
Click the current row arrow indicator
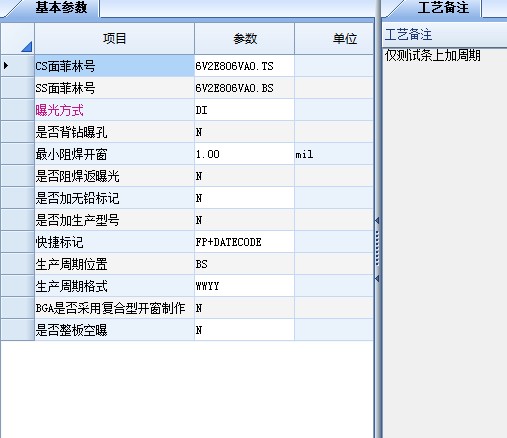click(6, 65)
